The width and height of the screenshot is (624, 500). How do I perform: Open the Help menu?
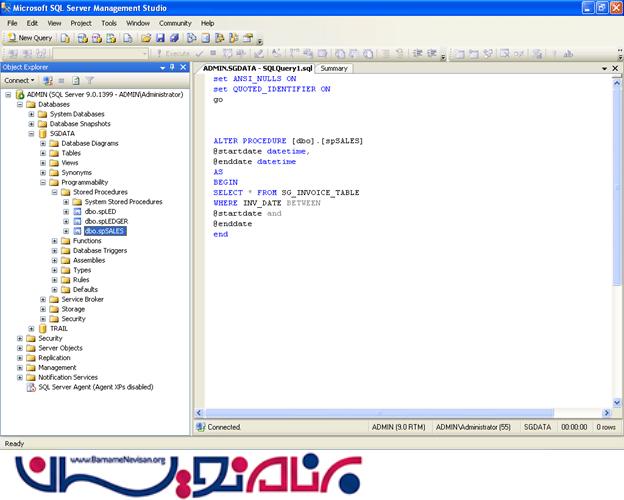click(x=207, y=23)
